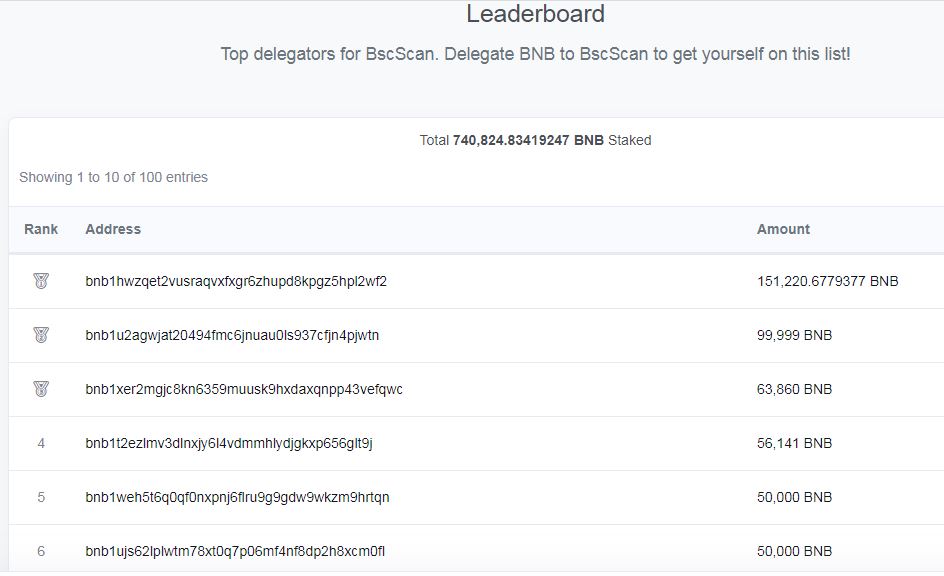Image resolution: width=944 pixels, height=576 pixels.
Task: Click the Showing 1 to 10 entries text
Action: point(113,178)
